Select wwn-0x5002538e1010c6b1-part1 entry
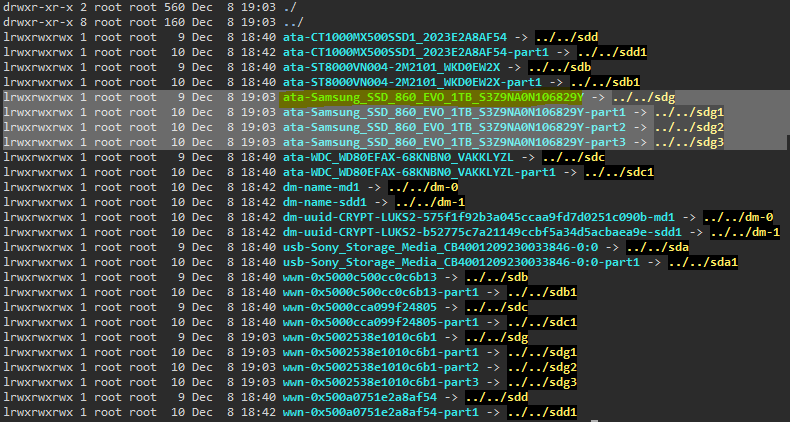Screen dimensions: 790x422 point(381,352)
